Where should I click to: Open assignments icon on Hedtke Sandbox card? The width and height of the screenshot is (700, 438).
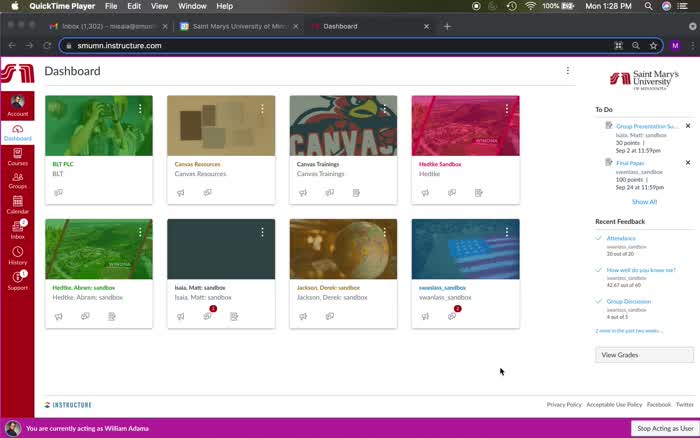pos(479,192)
